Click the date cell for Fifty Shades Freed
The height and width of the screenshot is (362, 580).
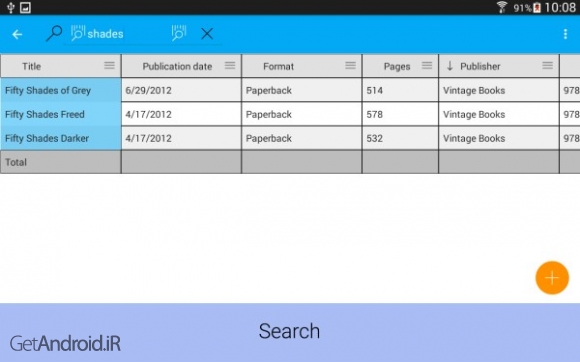(181, 114)
